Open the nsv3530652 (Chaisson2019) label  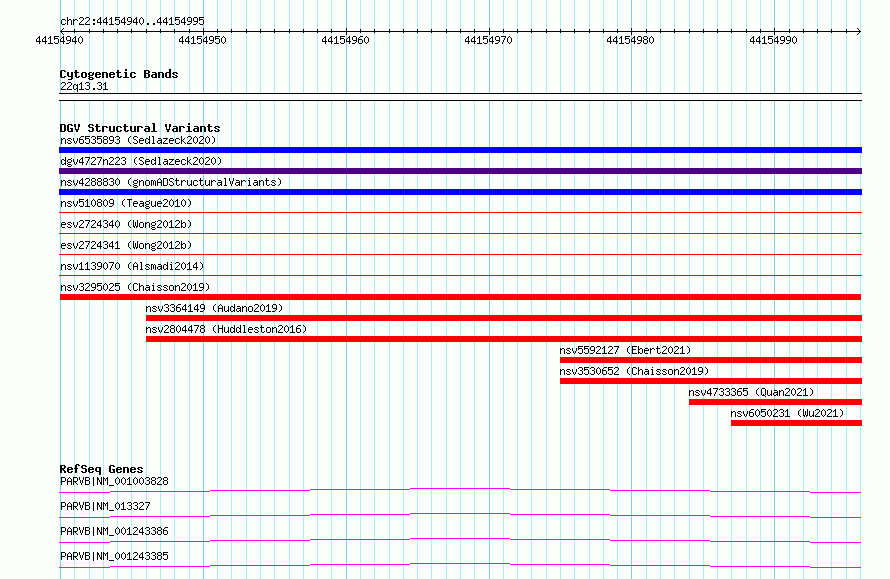(634, 371)
